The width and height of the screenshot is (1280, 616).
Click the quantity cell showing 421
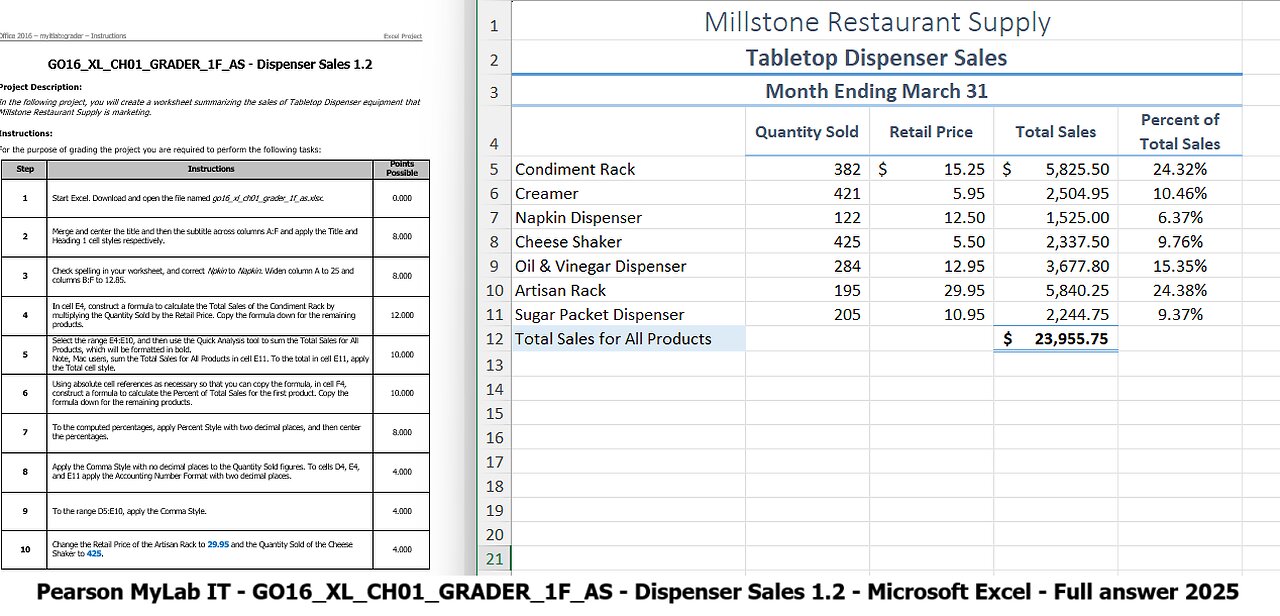(x=807, y=193)
